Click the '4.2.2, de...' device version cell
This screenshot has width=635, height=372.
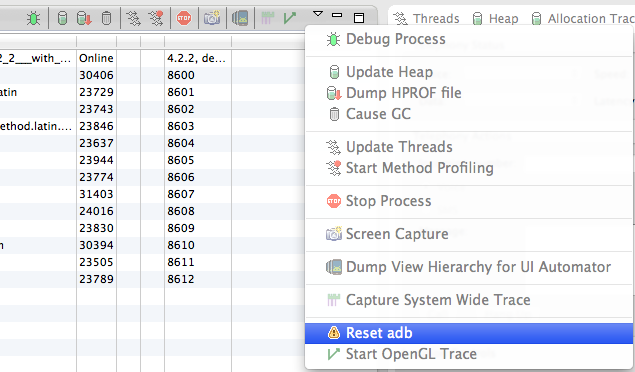[x=197, y=58]
